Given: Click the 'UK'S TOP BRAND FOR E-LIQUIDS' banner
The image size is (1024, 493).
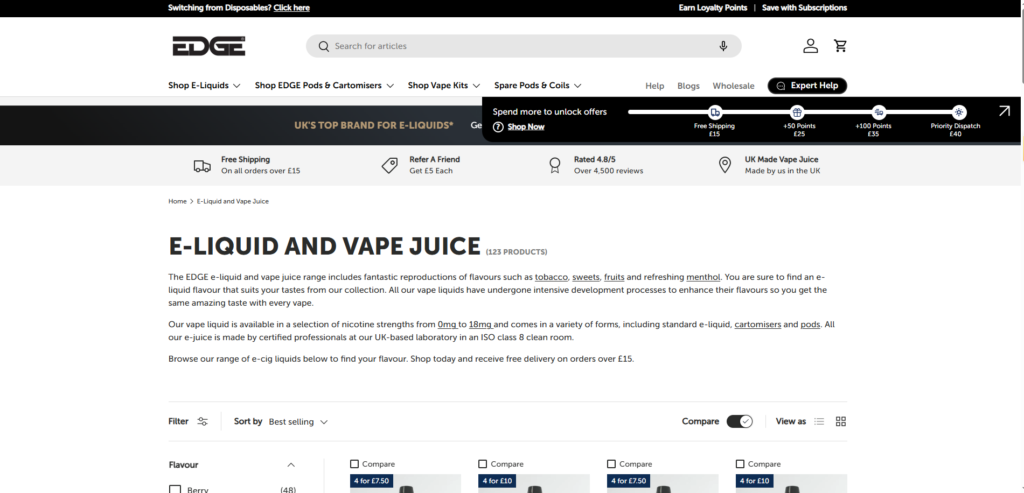Looking at the screenshot, I should (374, 125).
